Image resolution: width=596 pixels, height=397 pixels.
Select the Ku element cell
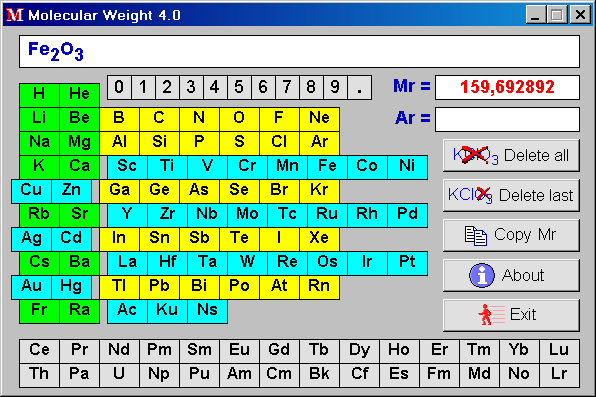(x=167, y=311)
